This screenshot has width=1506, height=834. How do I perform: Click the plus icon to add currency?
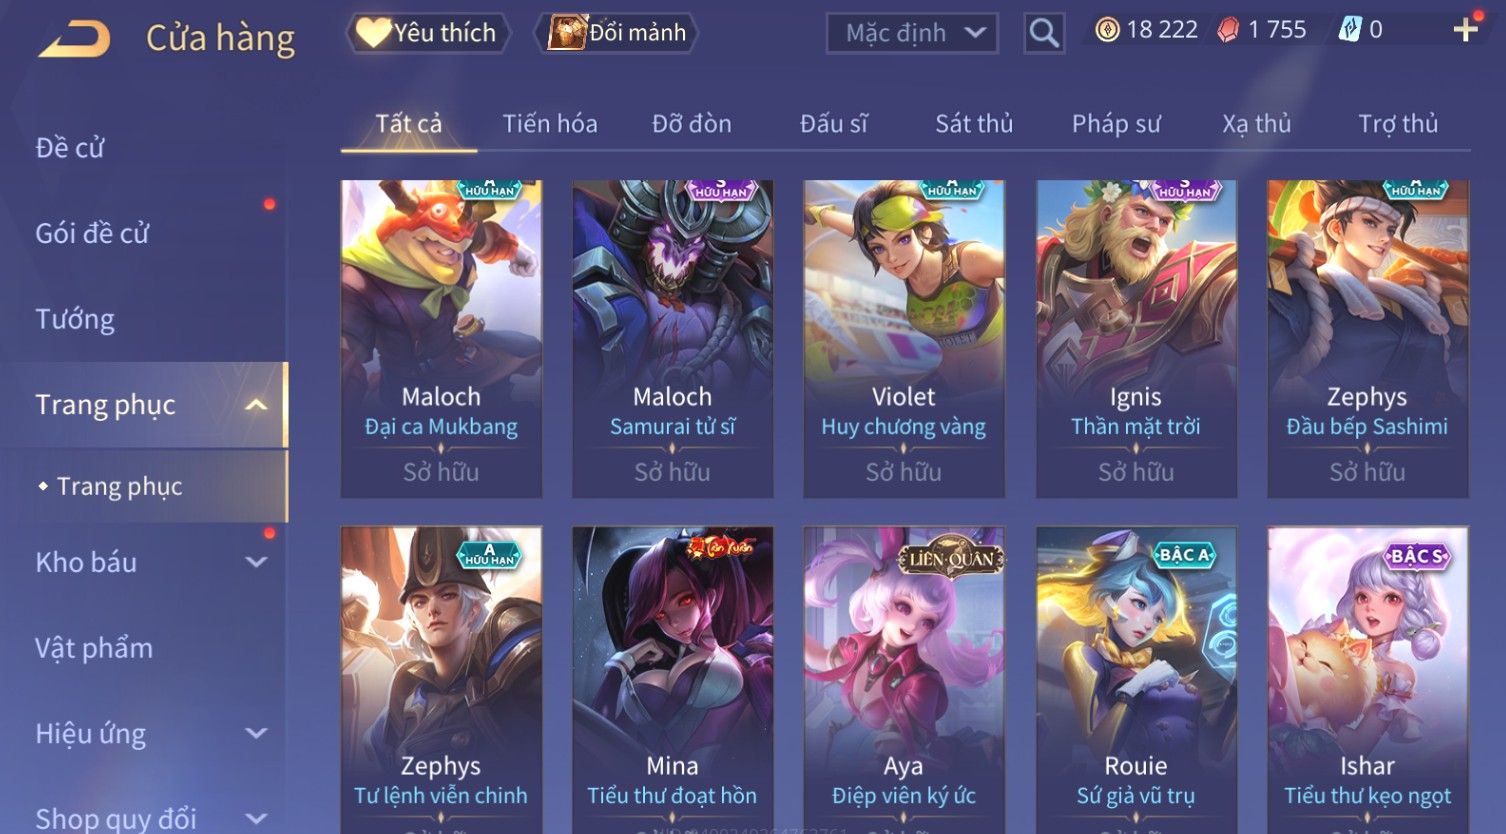(x=1466, y=30)
